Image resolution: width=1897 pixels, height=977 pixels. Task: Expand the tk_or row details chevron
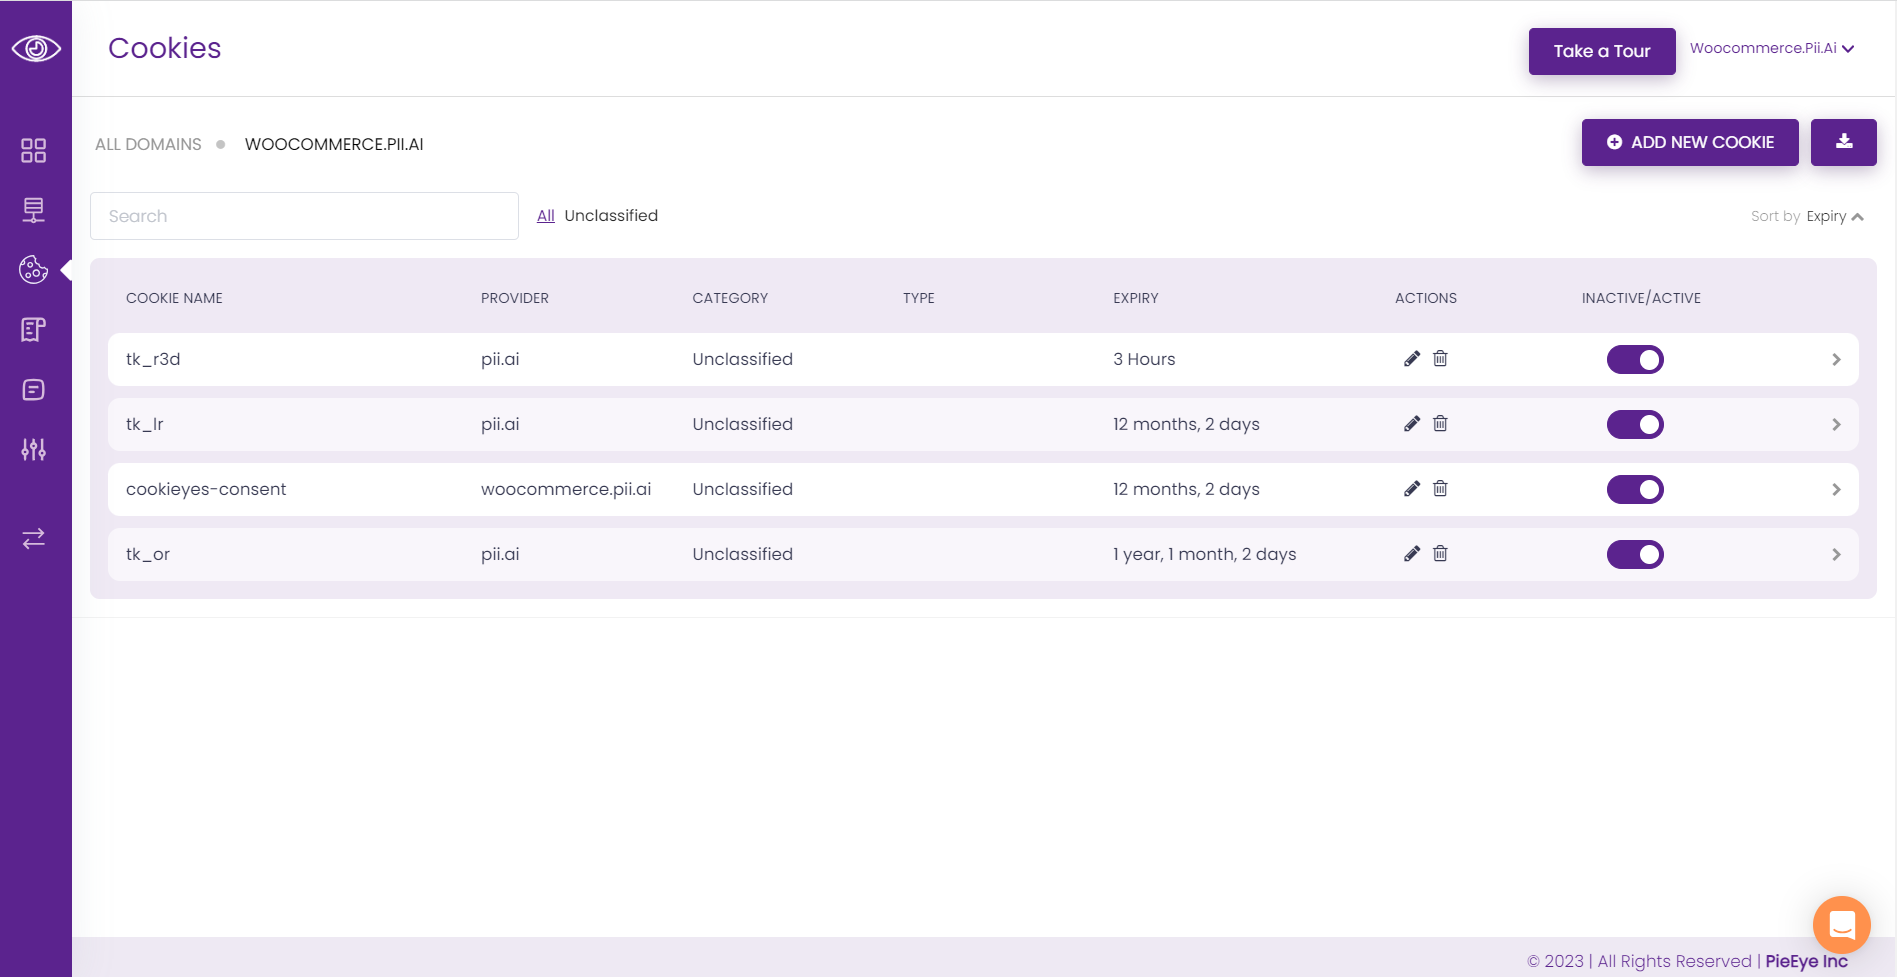pos(1836,554)
